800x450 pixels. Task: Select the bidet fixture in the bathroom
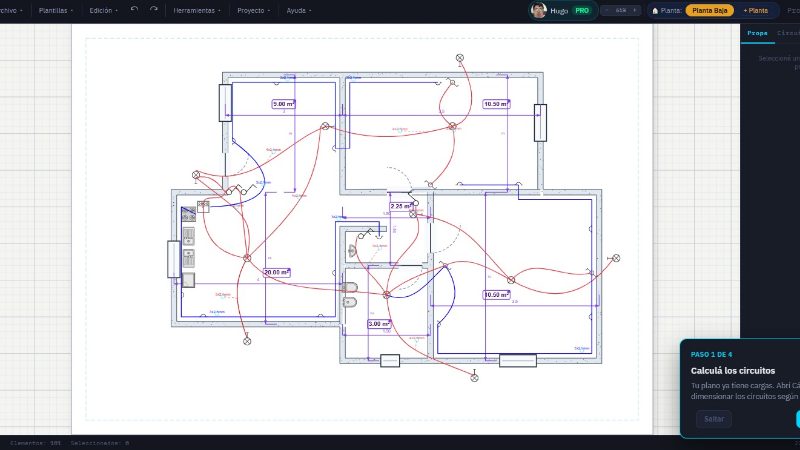click(x=349, y=303)
